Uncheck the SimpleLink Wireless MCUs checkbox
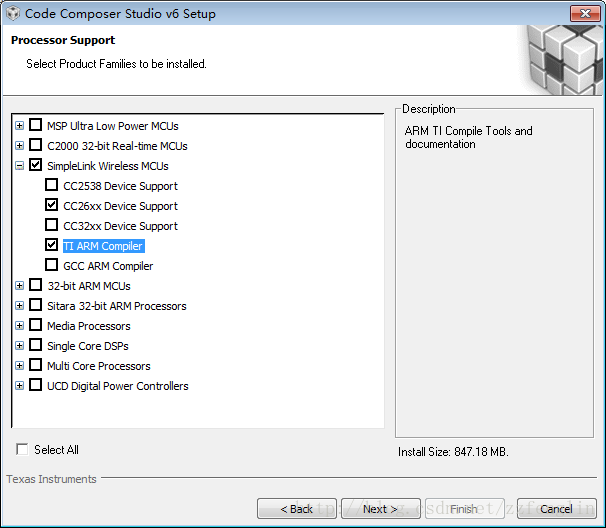The image size is (606, 528). [x=36, y=165]
